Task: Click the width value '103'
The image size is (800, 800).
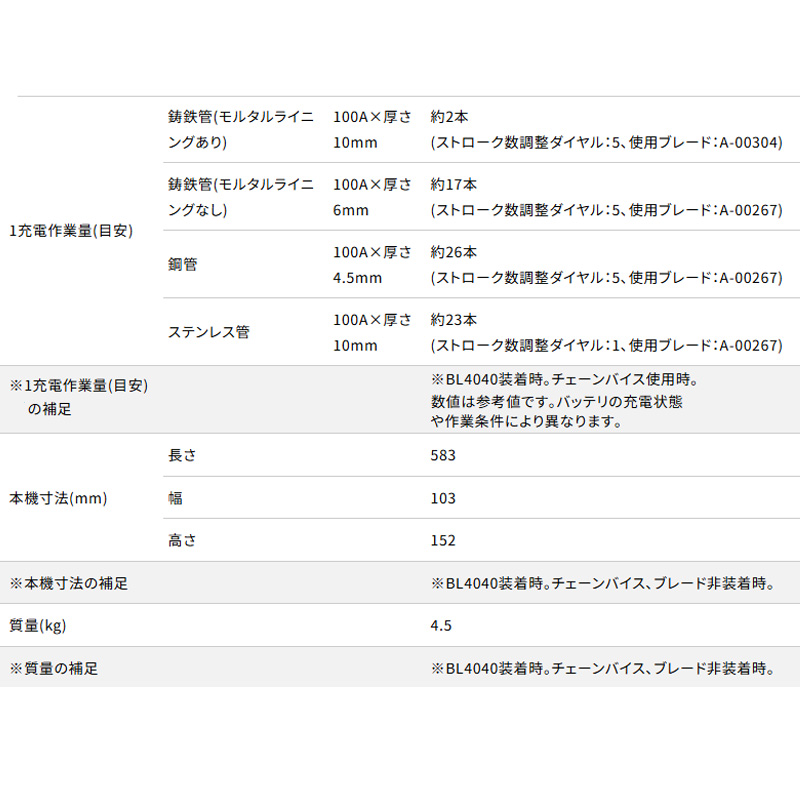Action: click(x=443, y=498)
